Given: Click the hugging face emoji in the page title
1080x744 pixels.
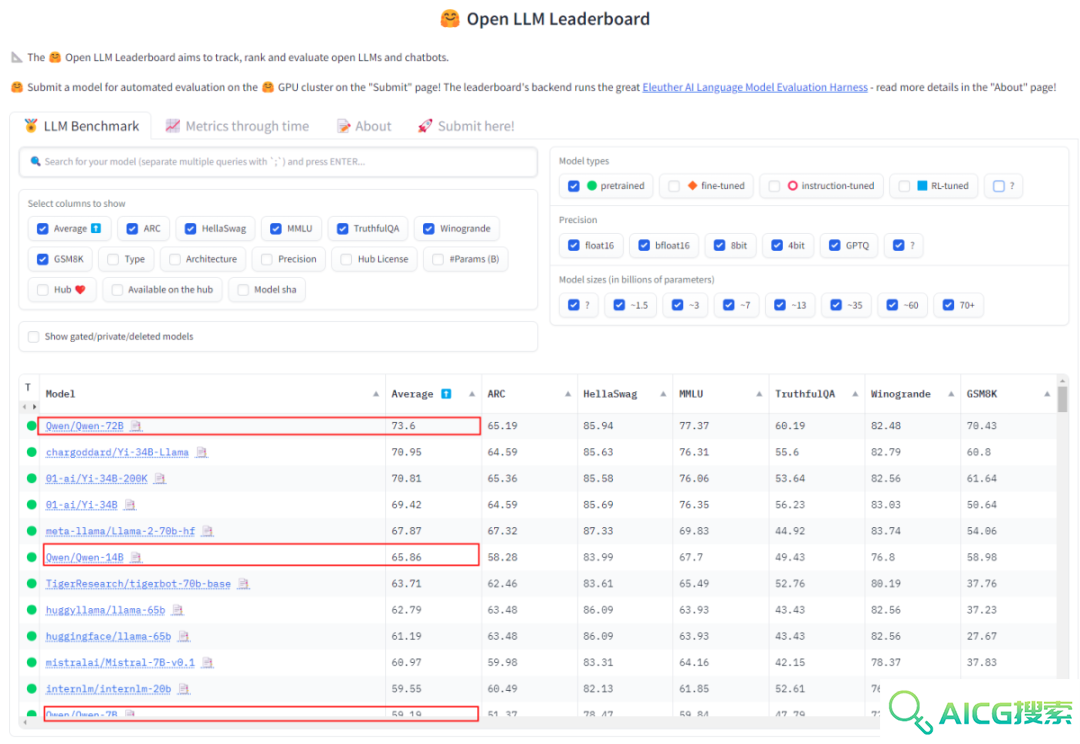Looking at the screenshot, I should click(450, 19).
